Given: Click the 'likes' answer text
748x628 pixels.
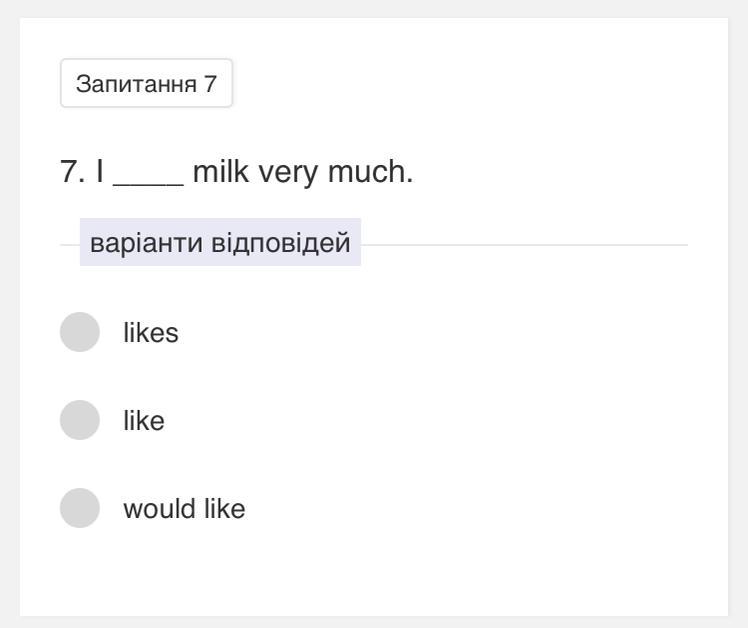Looking at the screenshot, I should [151, 333].
